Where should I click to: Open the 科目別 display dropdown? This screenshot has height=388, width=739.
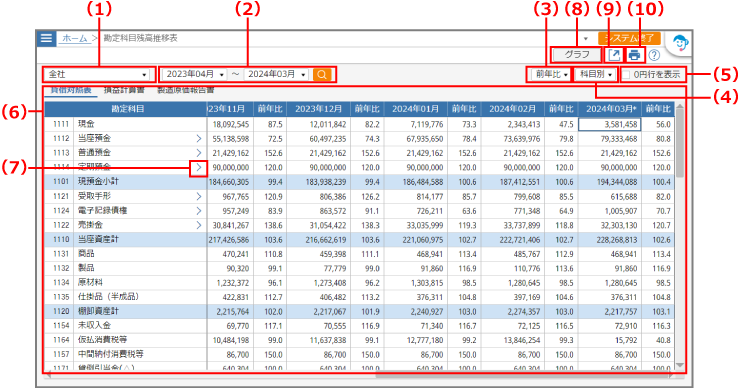pos(595,74)
